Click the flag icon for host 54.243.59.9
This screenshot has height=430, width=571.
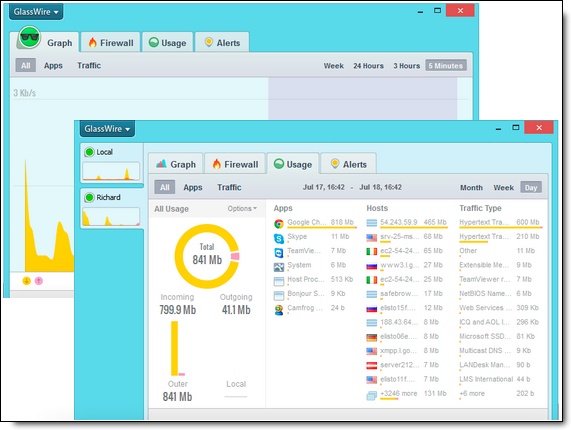[372, 223]
